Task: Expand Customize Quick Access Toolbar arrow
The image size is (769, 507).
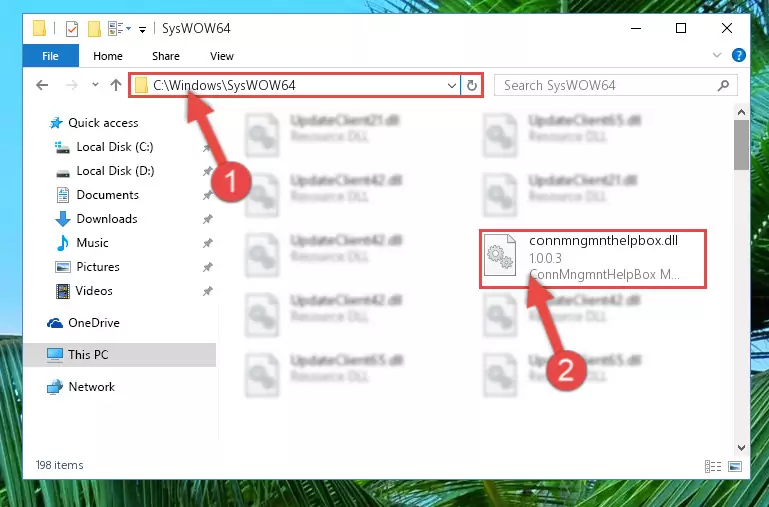Action: (142, 29)
